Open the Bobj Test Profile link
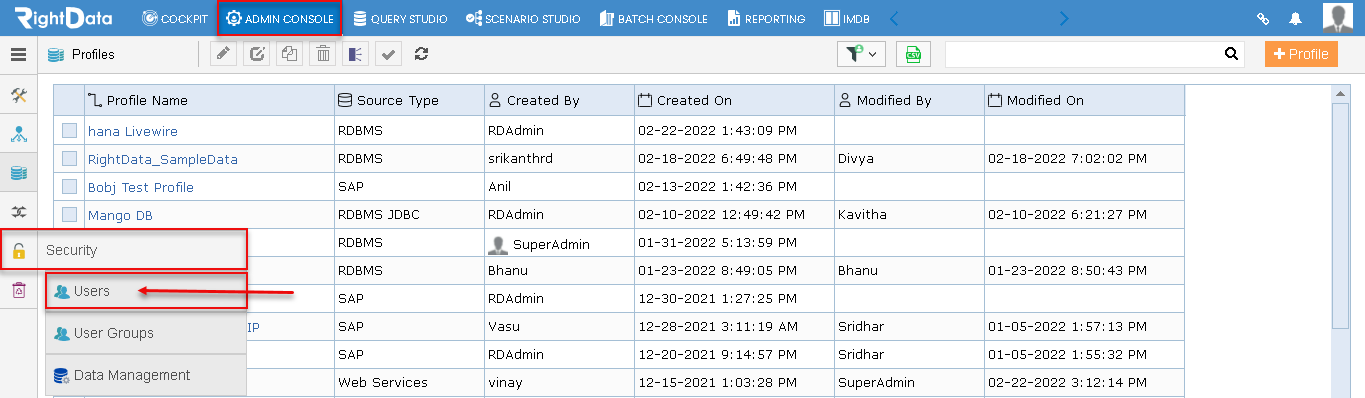Screen dimensions: 1365x398 141,187
